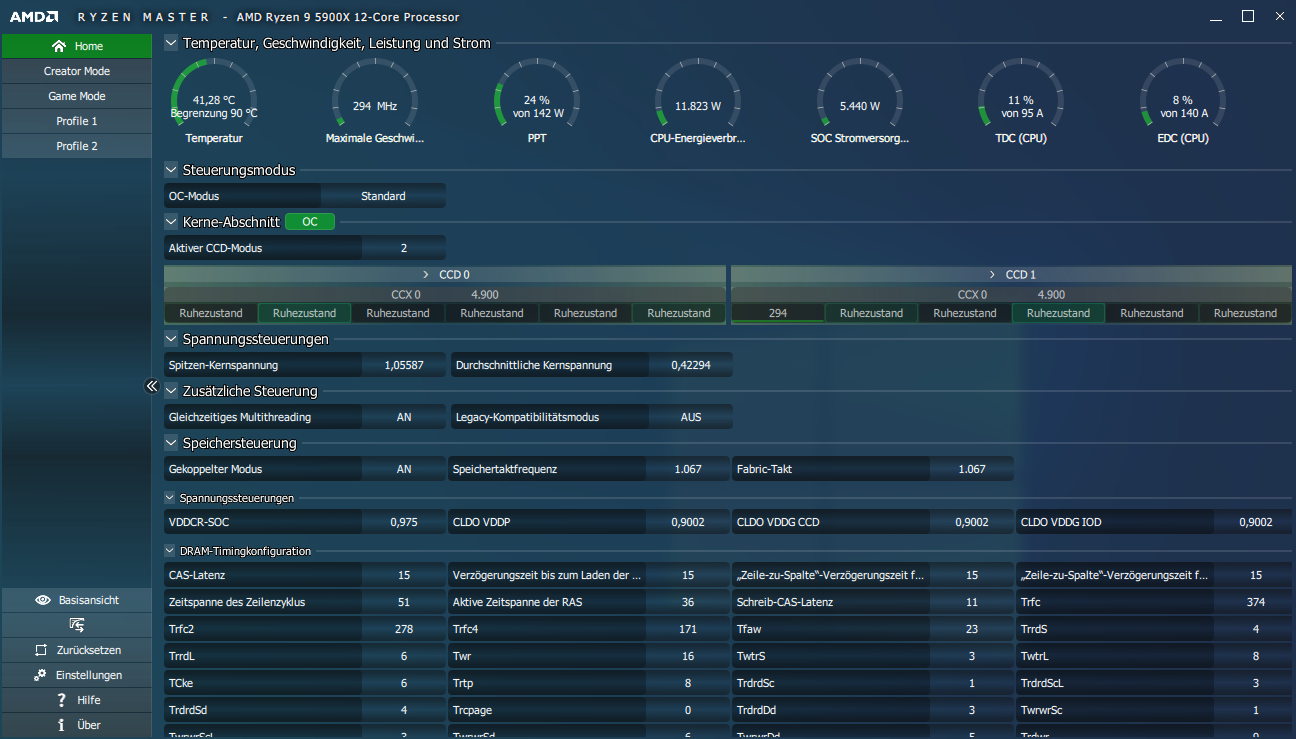This screenshot has width=1296, height=739.
Task: Click the CLDO VDDG IOD field
Action: 1156,522
